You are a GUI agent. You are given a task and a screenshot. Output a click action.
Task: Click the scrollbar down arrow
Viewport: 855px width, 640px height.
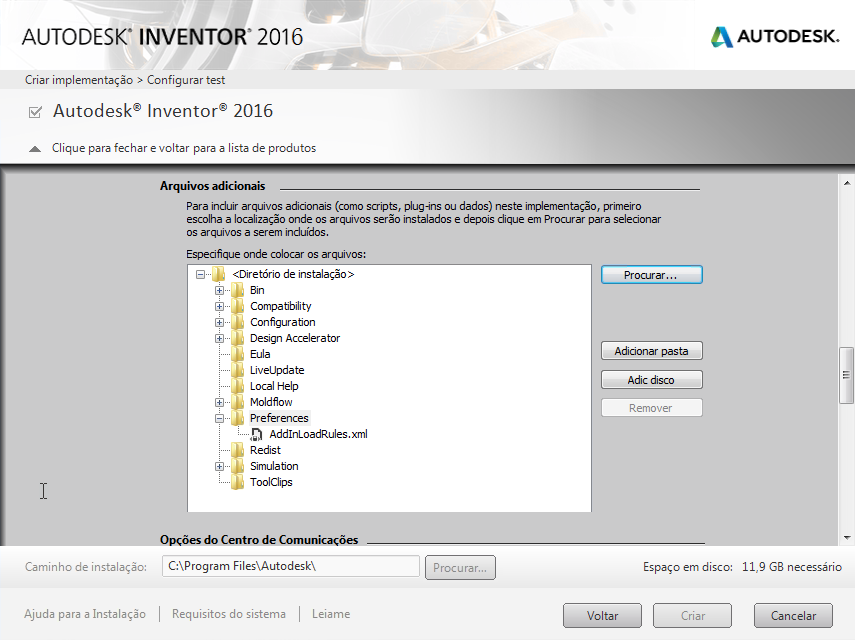(846, 538)
